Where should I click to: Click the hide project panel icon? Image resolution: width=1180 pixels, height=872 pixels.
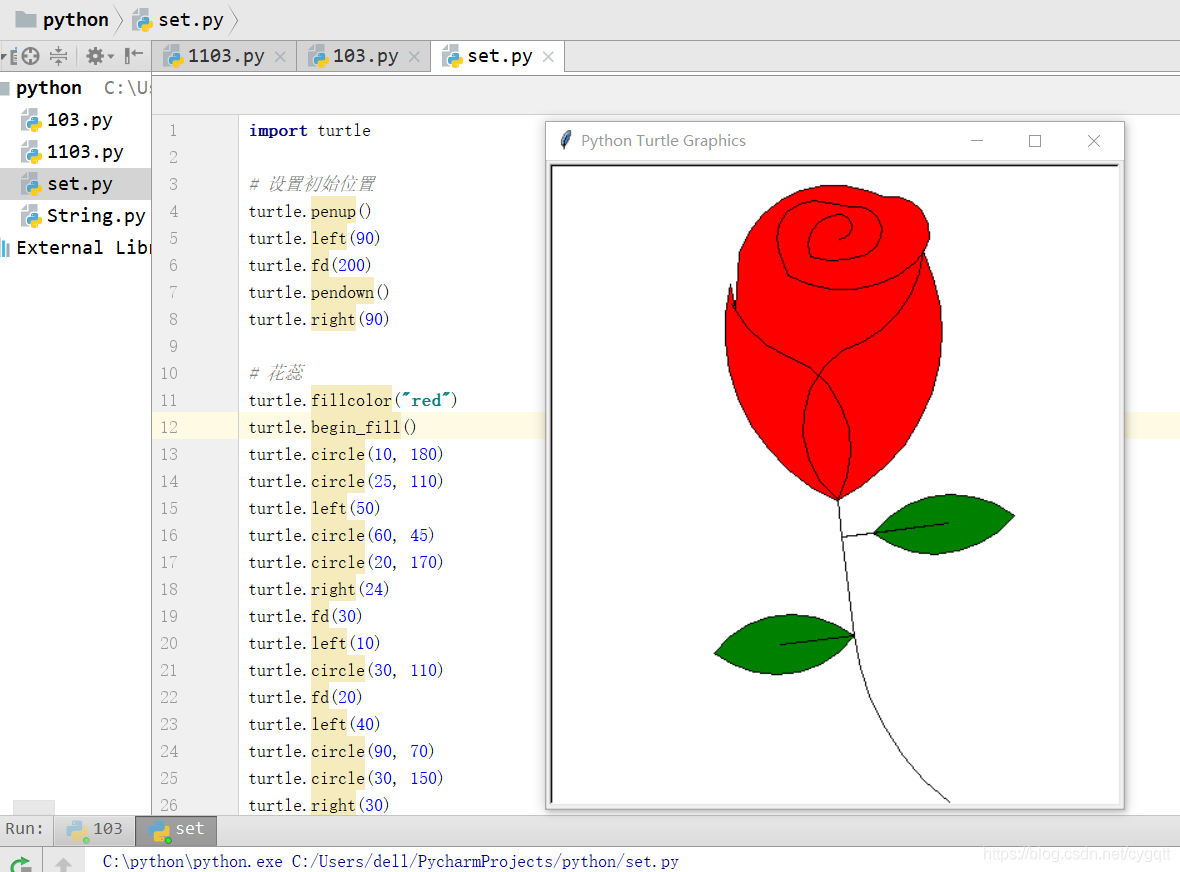133,55
